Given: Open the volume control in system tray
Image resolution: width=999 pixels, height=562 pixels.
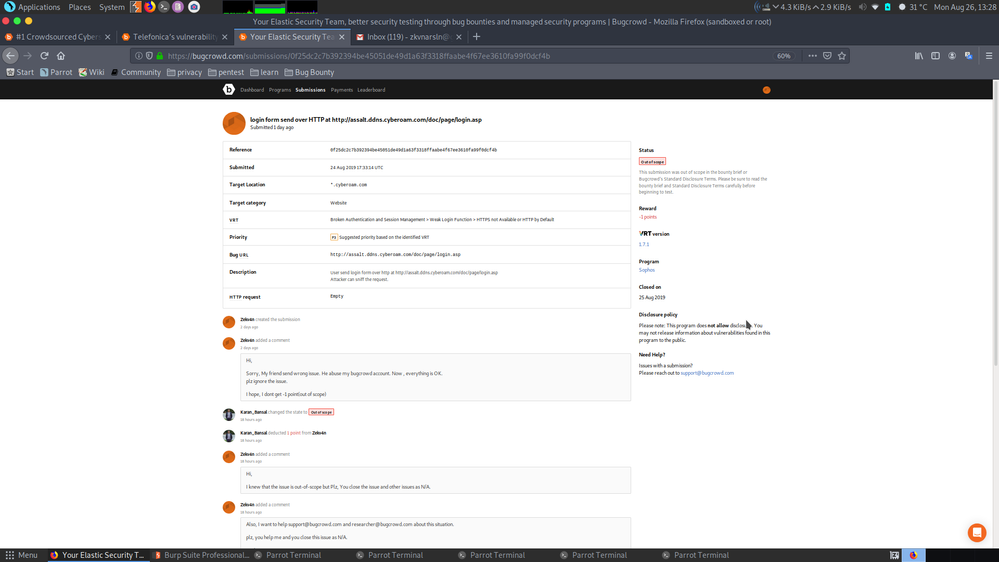Looking at the screenshot, I should [x=862, y=7].
